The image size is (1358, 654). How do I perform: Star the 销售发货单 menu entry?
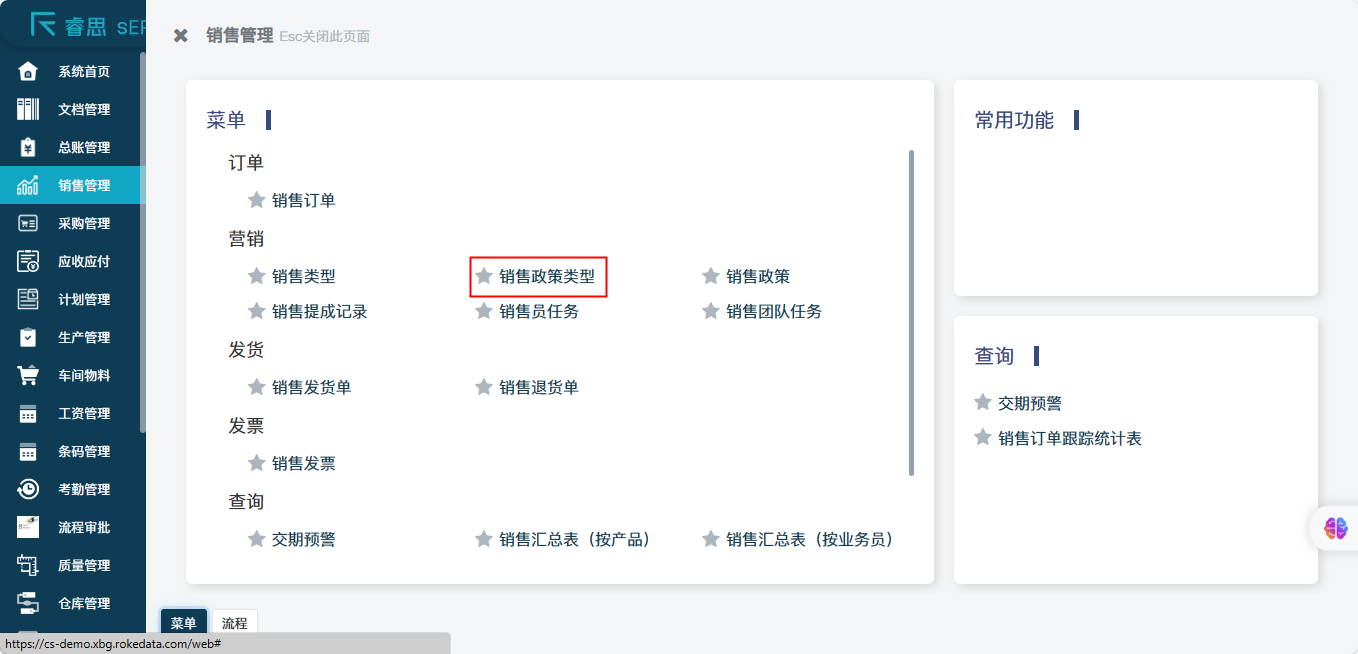[257, 387]
